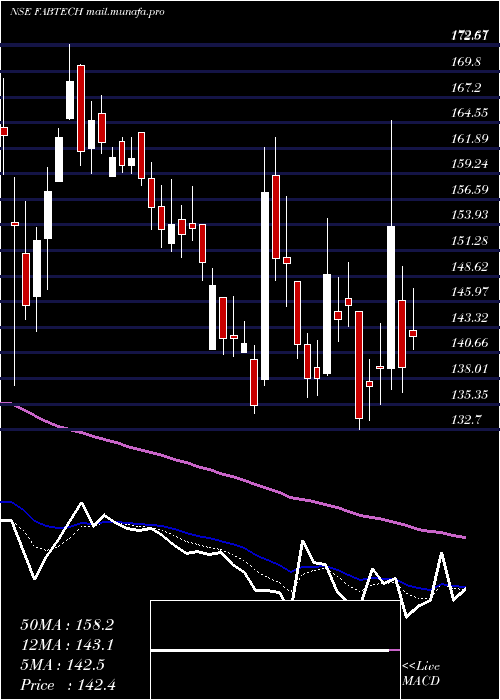Click the 148.62 price axis label
Screen dimensions: 500x700
tap(469, 267)
